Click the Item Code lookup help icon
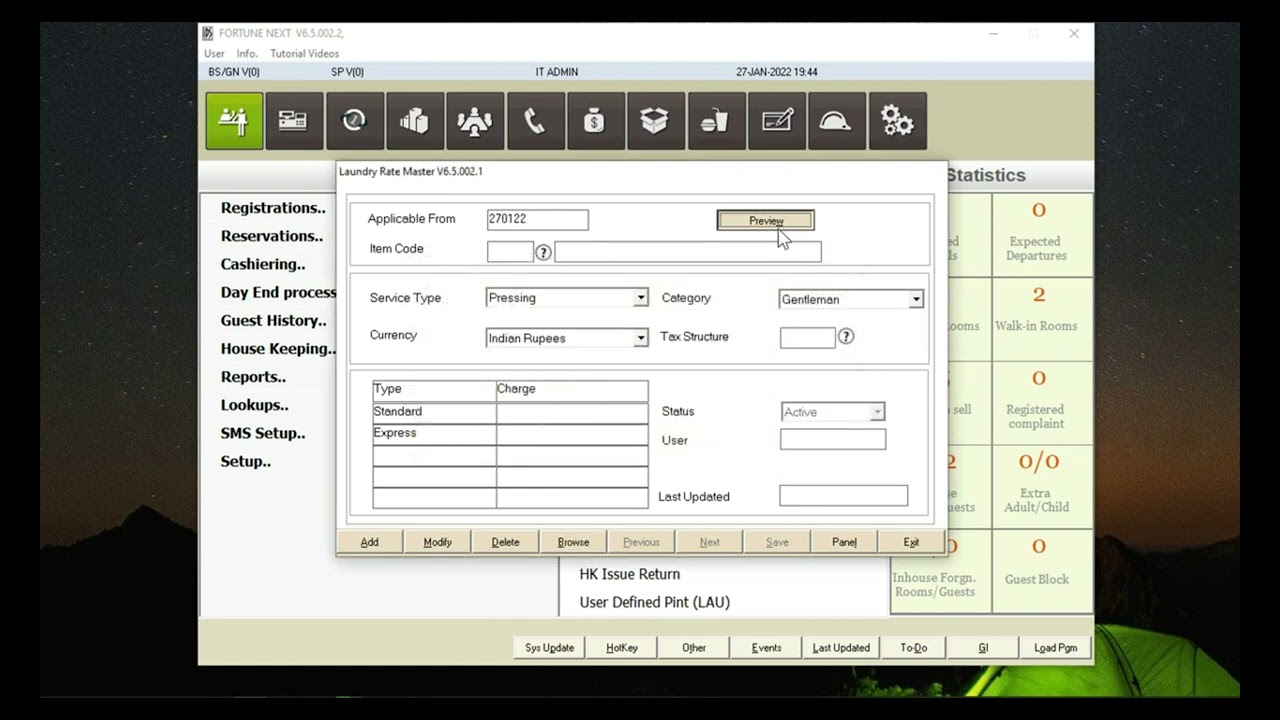Image resolution: width=1280 pixels, height=720 pixels. pos(543,253)
